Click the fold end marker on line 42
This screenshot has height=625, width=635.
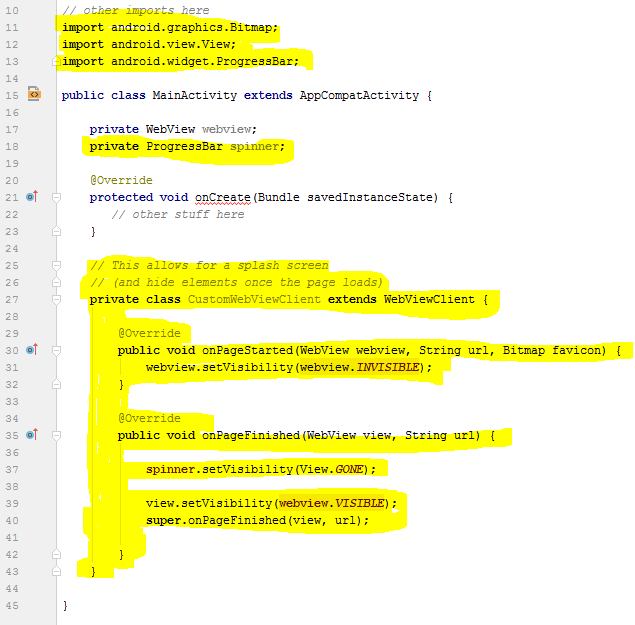[56, 555]
